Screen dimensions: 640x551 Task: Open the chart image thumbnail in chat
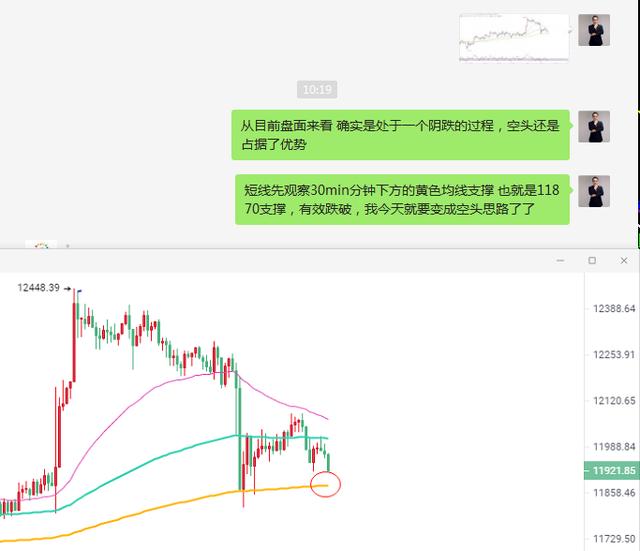coord(514,38)
